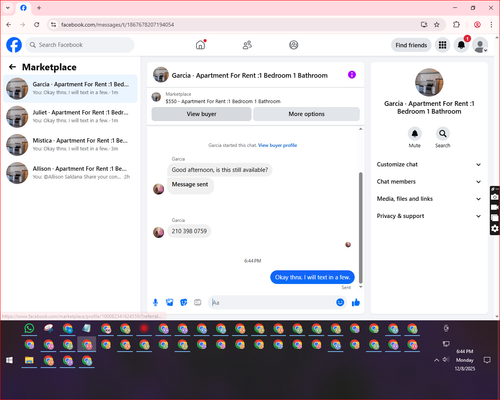Click the Search icon in chat details
This screenshot has height=400, width=500.
coord(443,134)
